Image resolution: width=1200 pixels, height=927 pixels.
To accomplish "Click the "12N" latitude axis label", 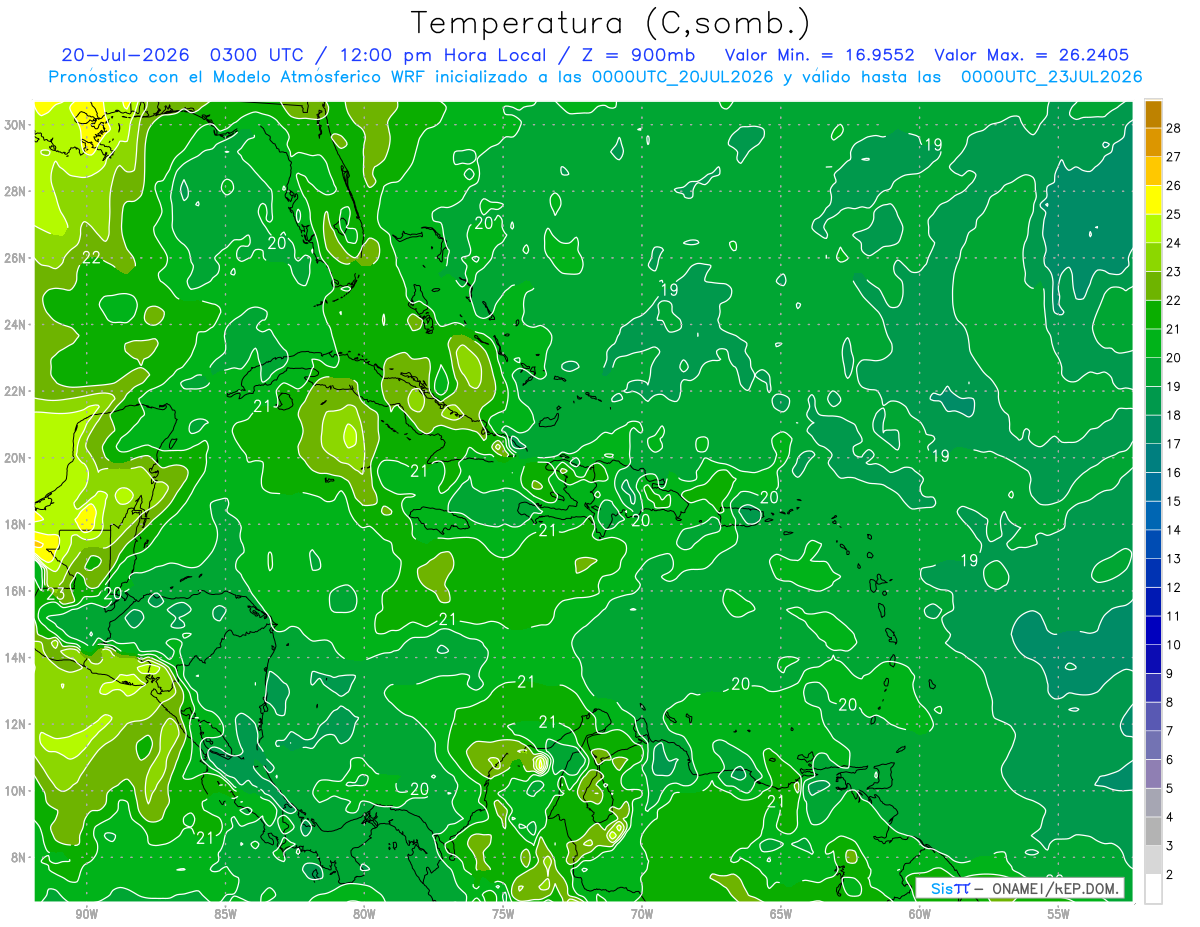I will point(16,724).
